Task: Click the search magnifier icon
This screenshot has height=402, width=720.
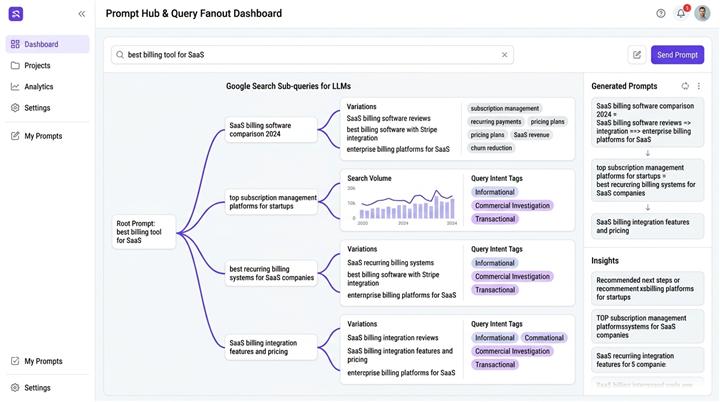Action: [x=120, y=55]
